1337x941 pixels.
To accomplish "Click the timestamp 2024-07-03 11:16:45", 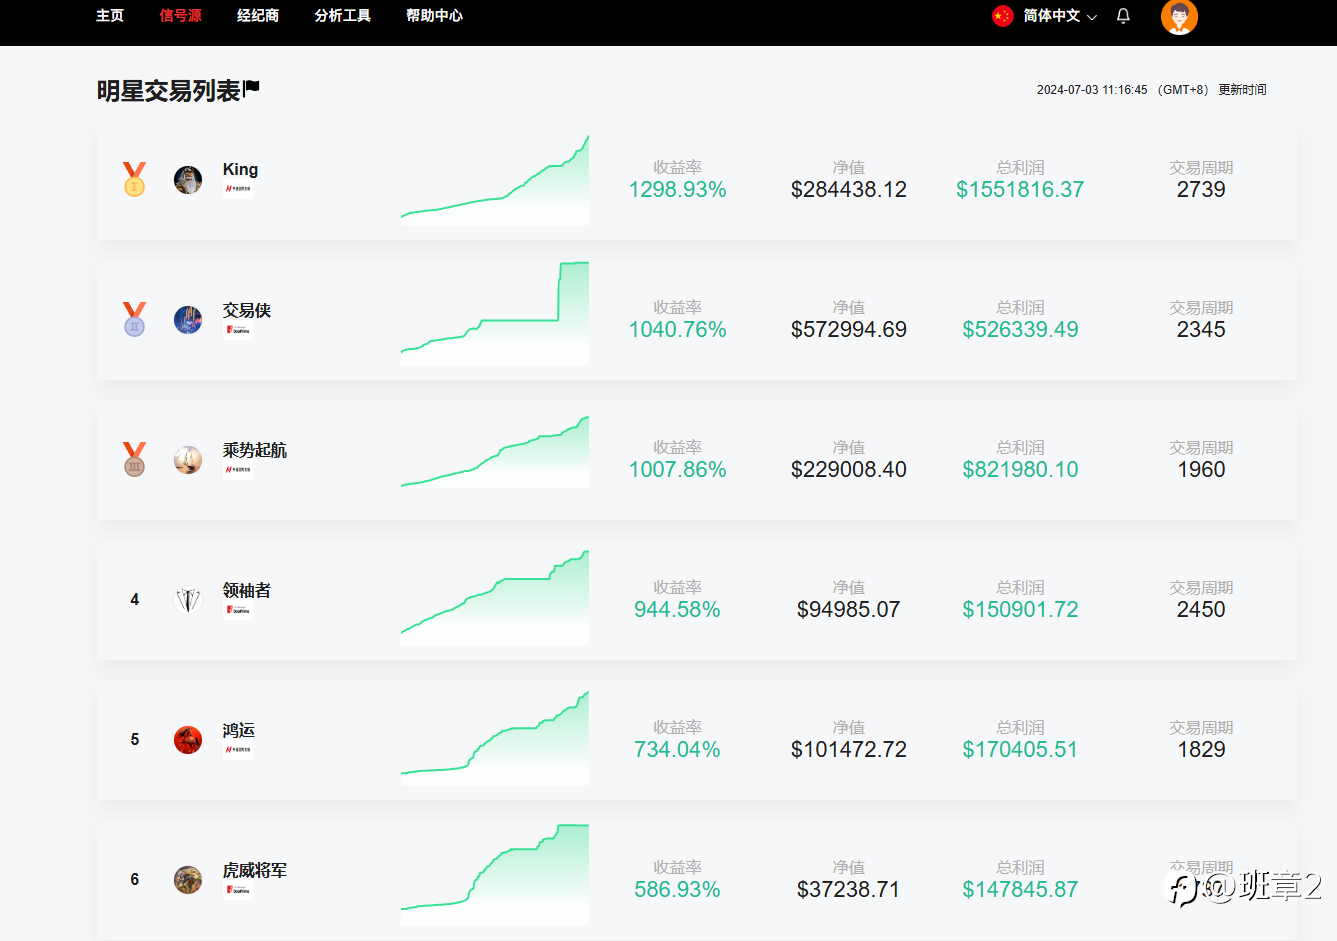I will tap(1092, 90).
